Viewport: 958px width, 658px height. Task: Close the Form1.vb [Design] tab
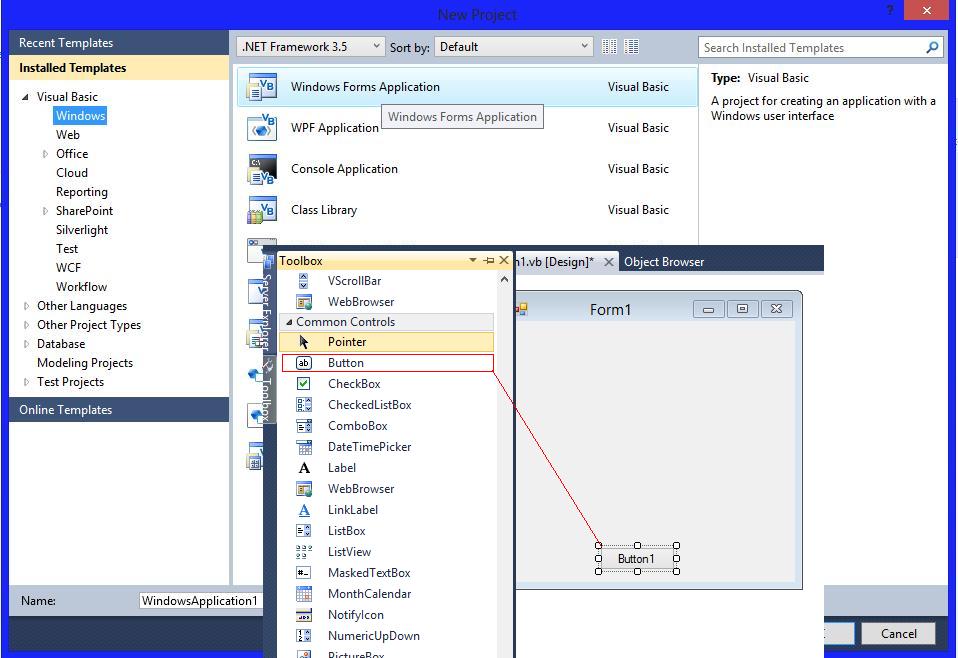[x=609, y=261]
